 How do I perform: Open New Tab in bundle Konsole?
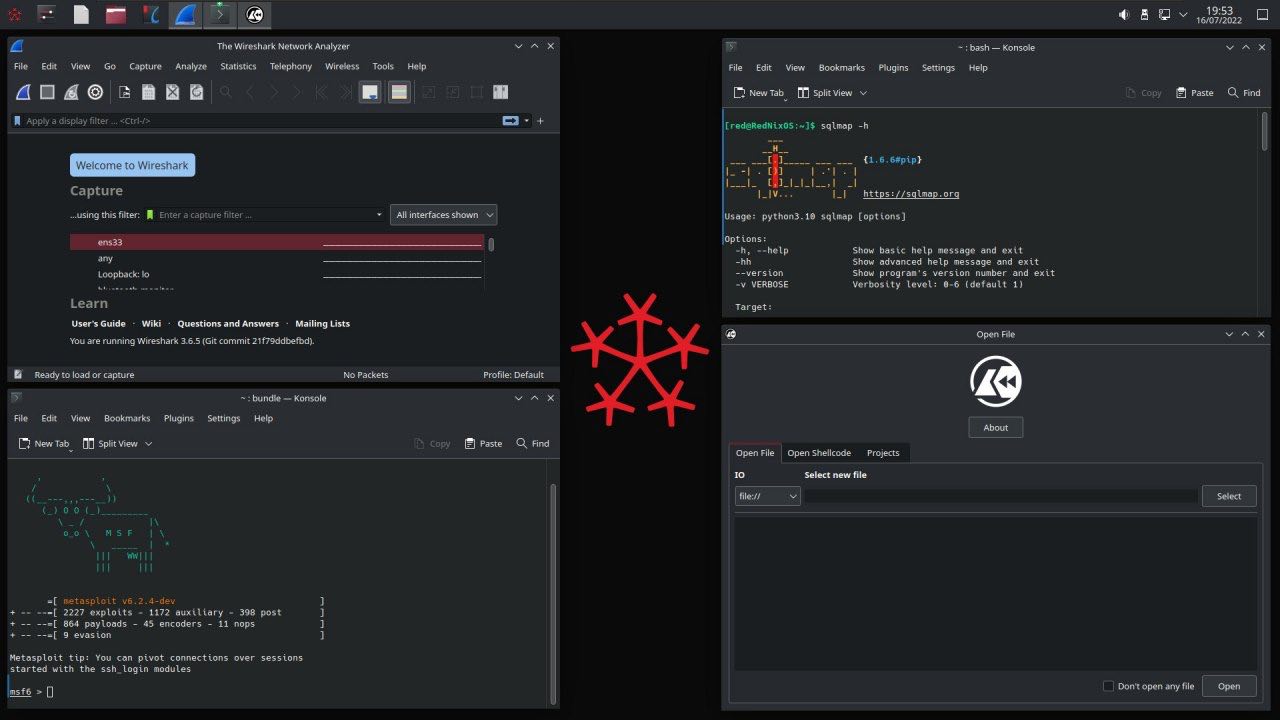tap(45, 443)
